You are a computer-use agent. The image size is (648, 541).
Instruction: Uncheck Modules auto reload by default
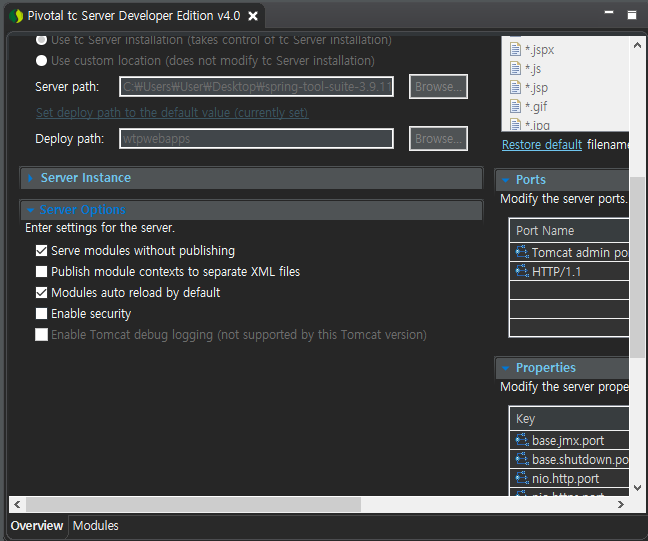point(41,293)
